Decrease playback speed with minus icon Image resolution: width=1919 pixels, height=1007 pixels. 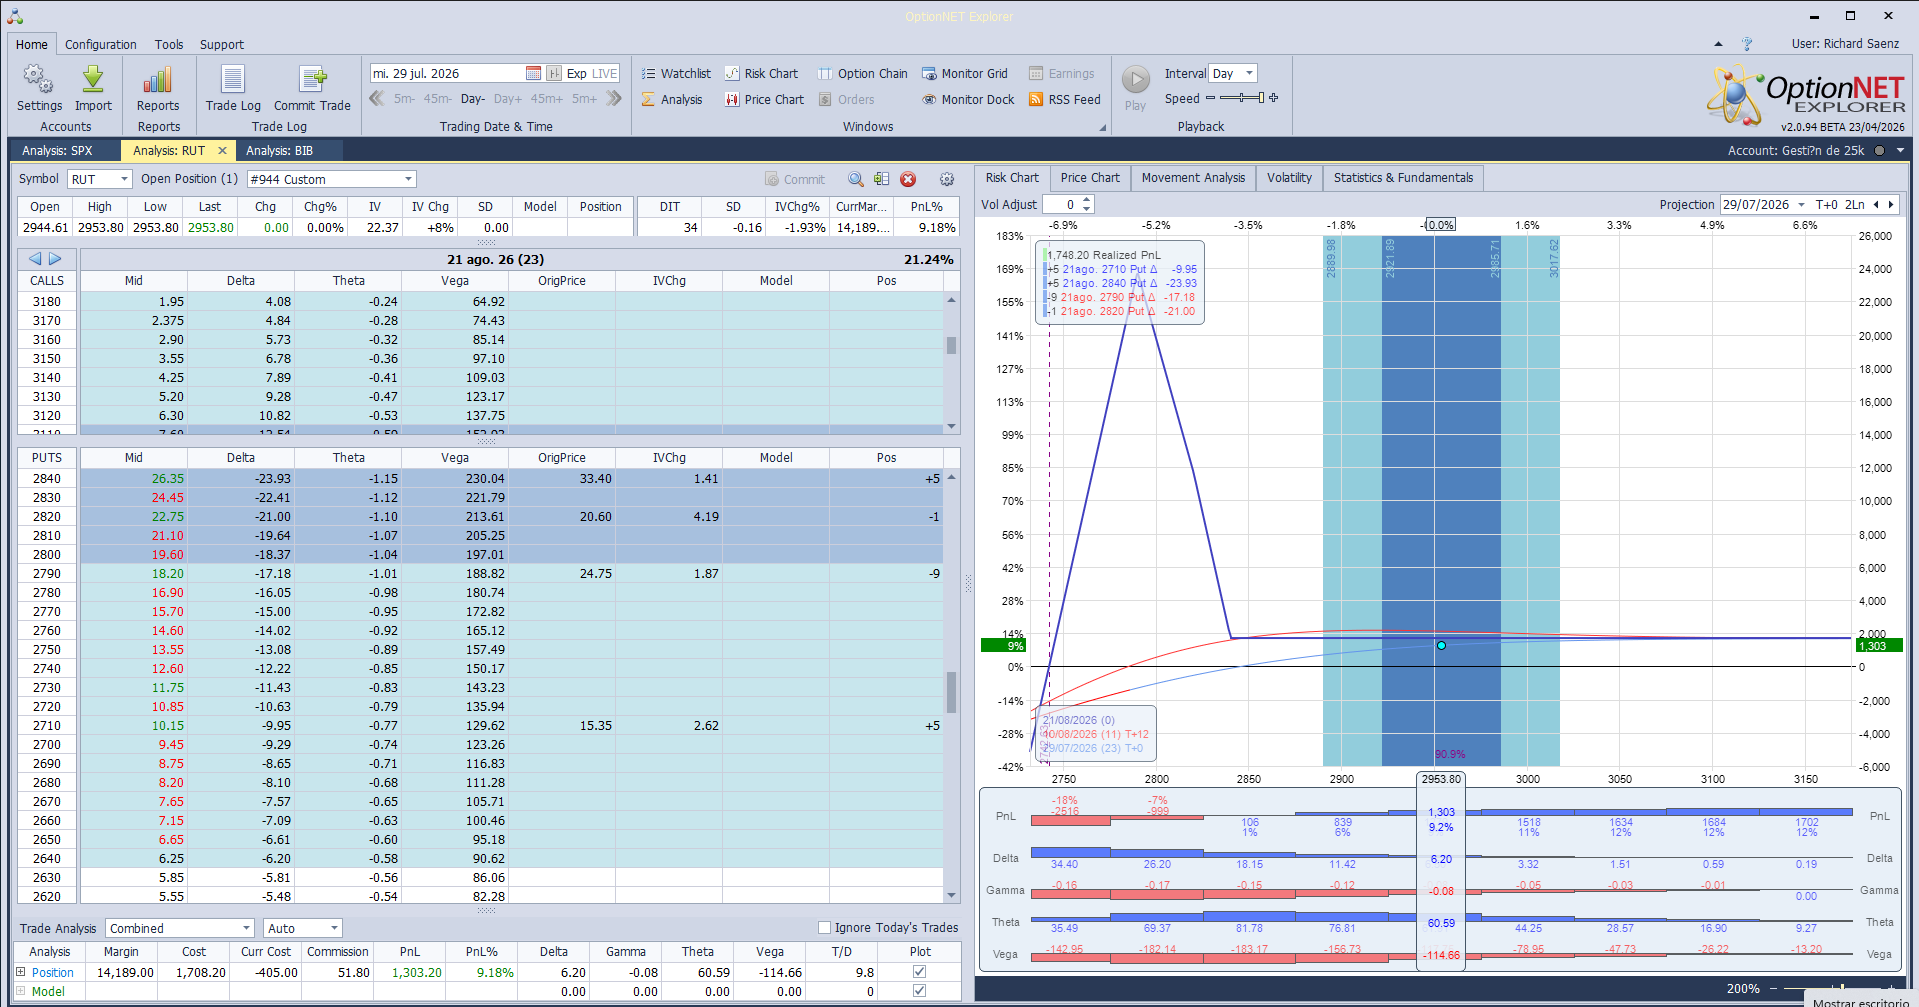pos(1210,98)
